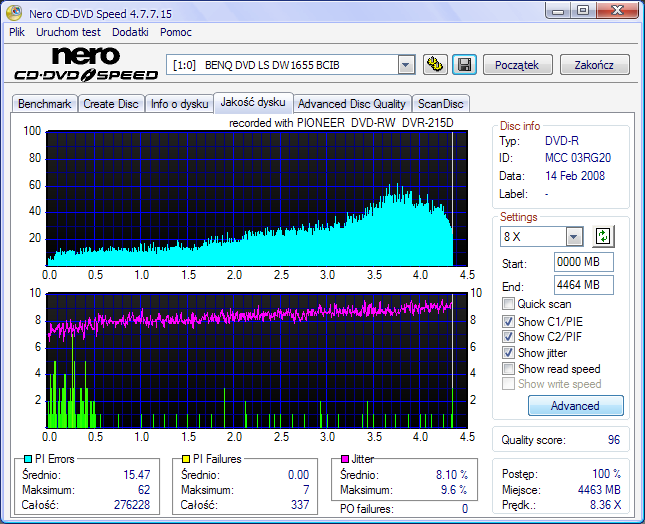645x524 pixels.
Task: Uncheck Show C2/PIF
Action: pyautogui.click(x=508, y=337)
